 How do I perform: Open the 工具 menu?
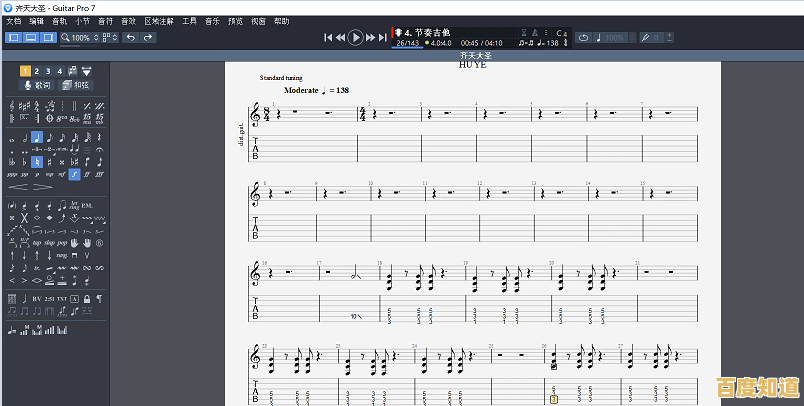[x=190, y=20]
